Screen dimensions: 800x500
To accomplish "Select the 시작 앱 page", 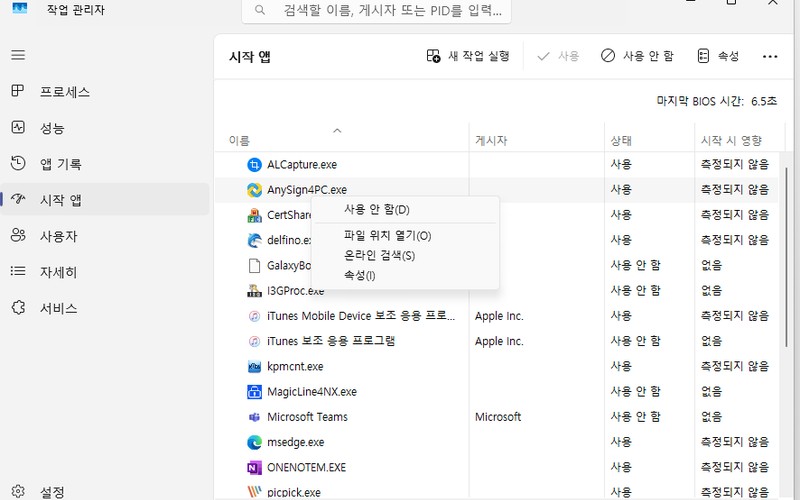I will [105, 199].
